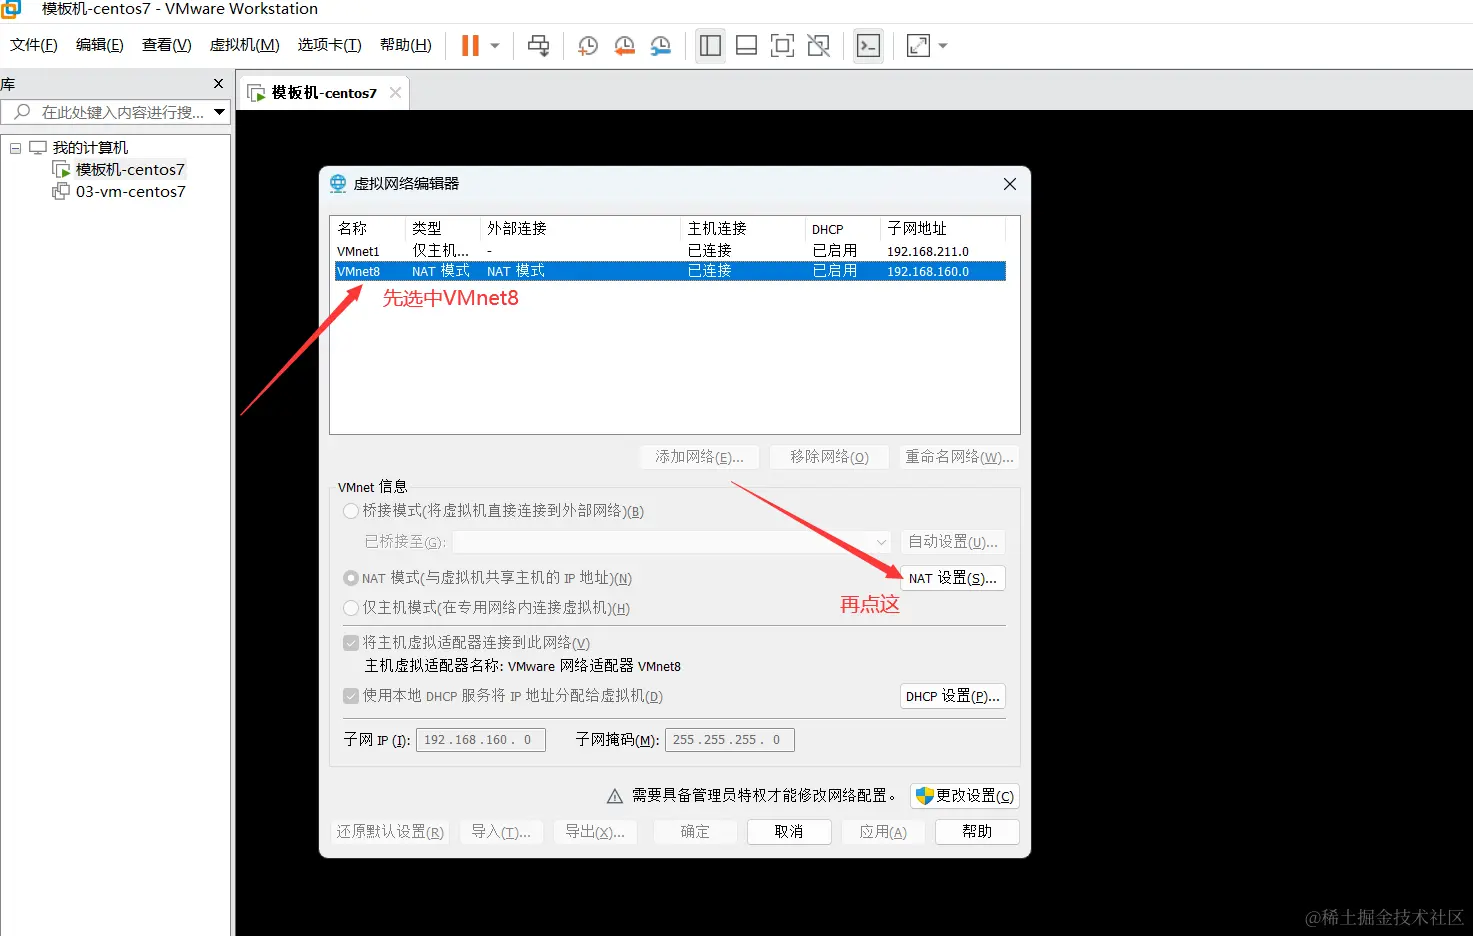The height and width of the screenshot is (936, 1473).
Task: Open the dropdown arrow beside the stretch icon
Action: pyautogui.click(x=943, y=46)
